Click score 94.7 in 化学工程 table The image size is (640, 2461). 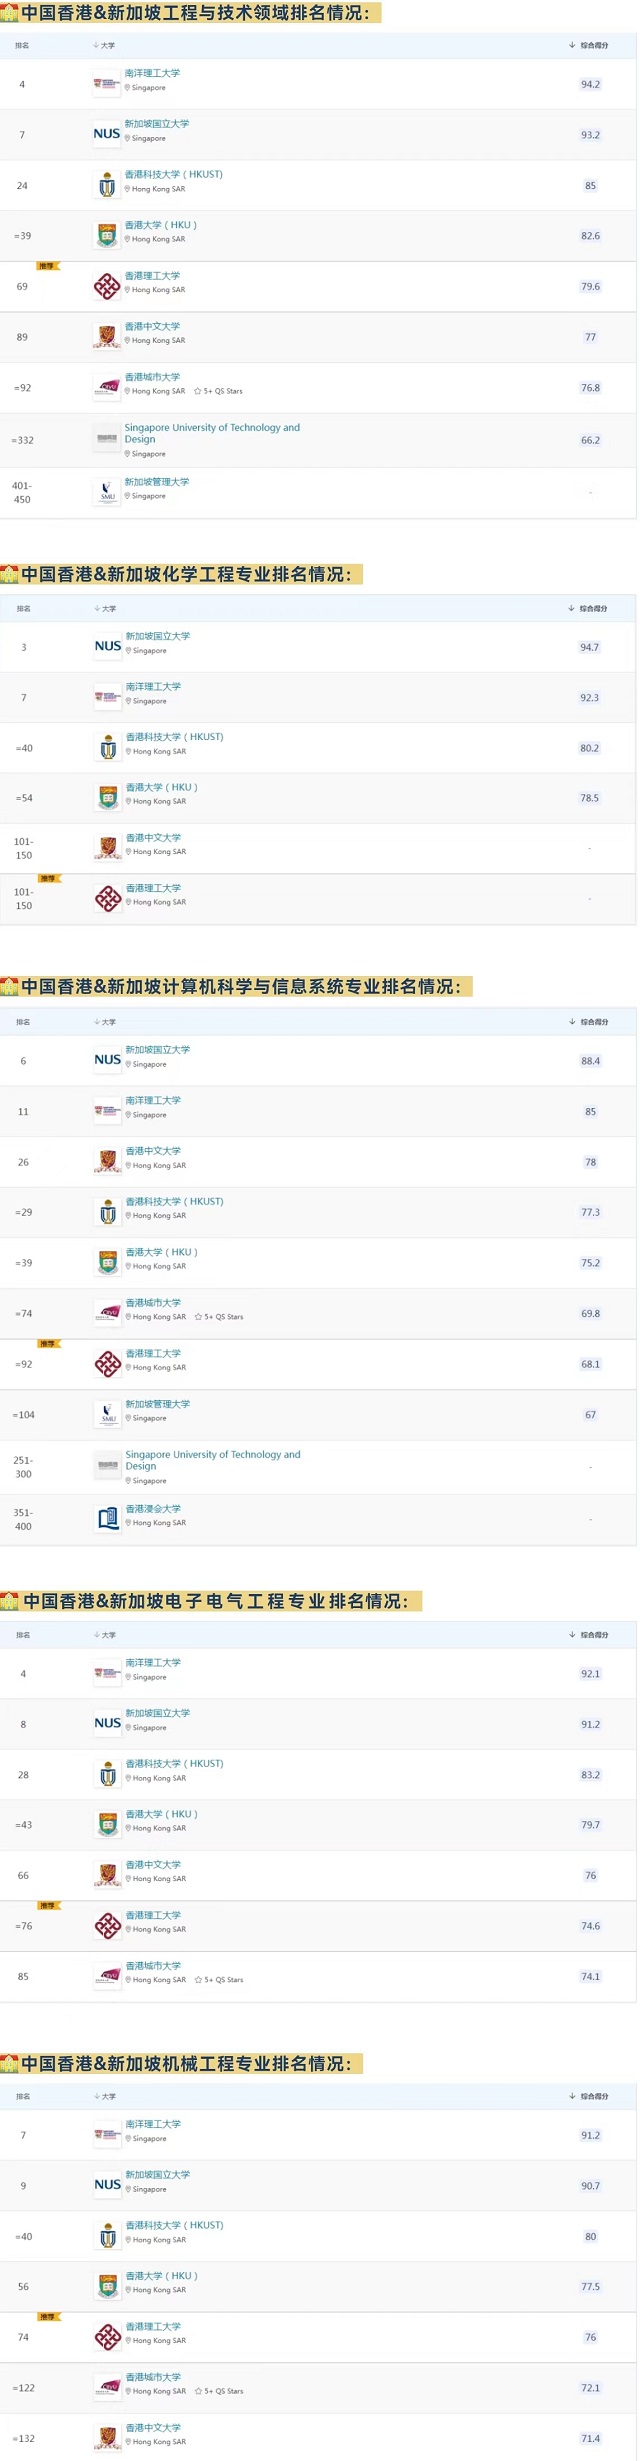(589, 647)
